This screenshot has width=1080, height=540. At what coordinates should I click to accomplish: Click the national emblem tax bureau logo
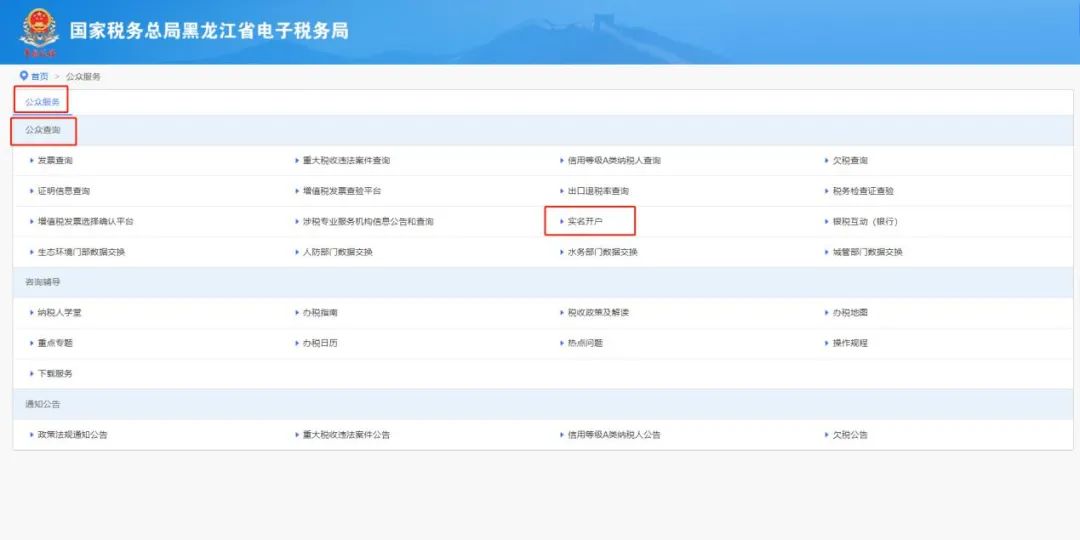(x=39, y=32)
